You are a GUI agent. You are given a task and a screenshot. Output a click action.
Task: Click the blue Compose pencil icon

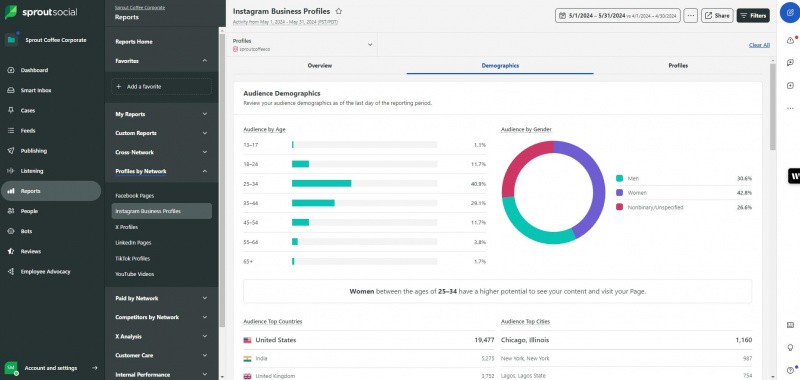point(790,12)
